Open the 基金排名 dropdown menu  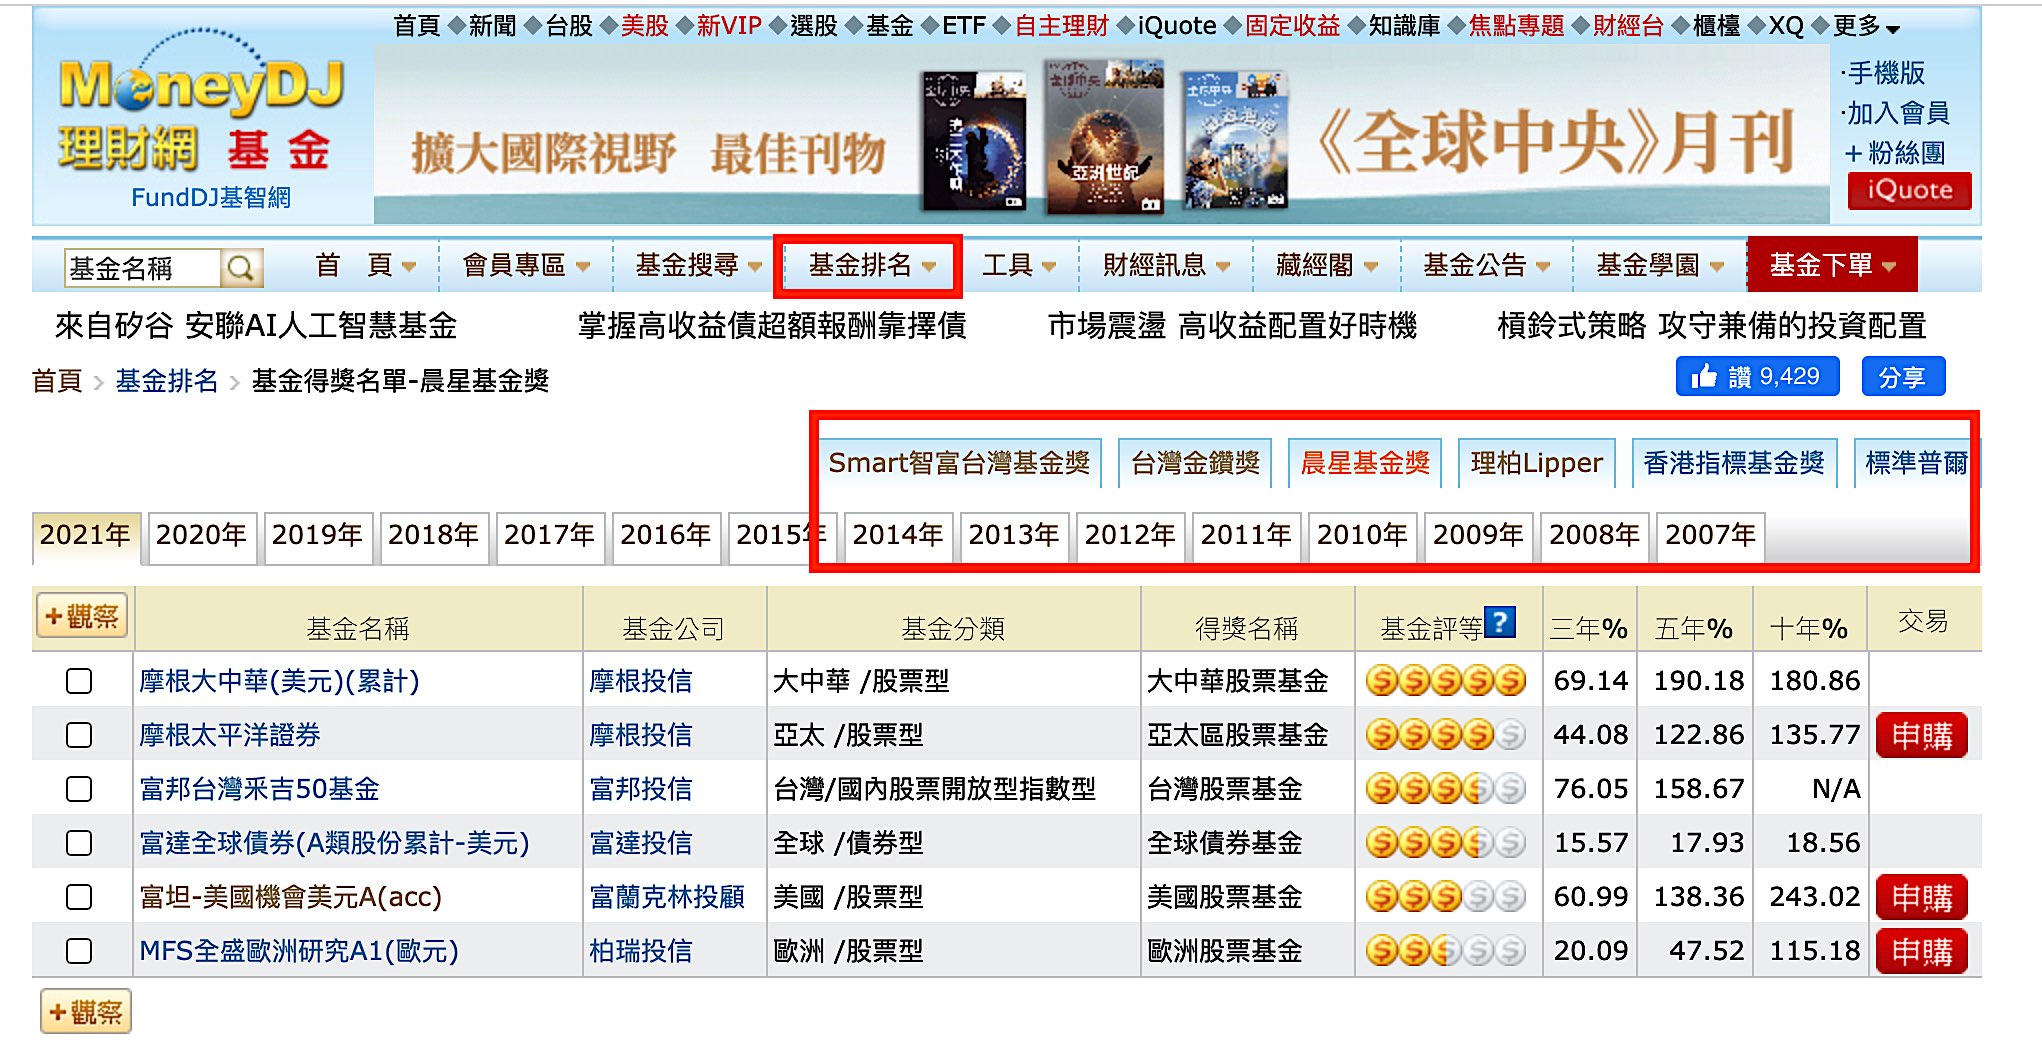pyautogui.click(x=871, y=265)
